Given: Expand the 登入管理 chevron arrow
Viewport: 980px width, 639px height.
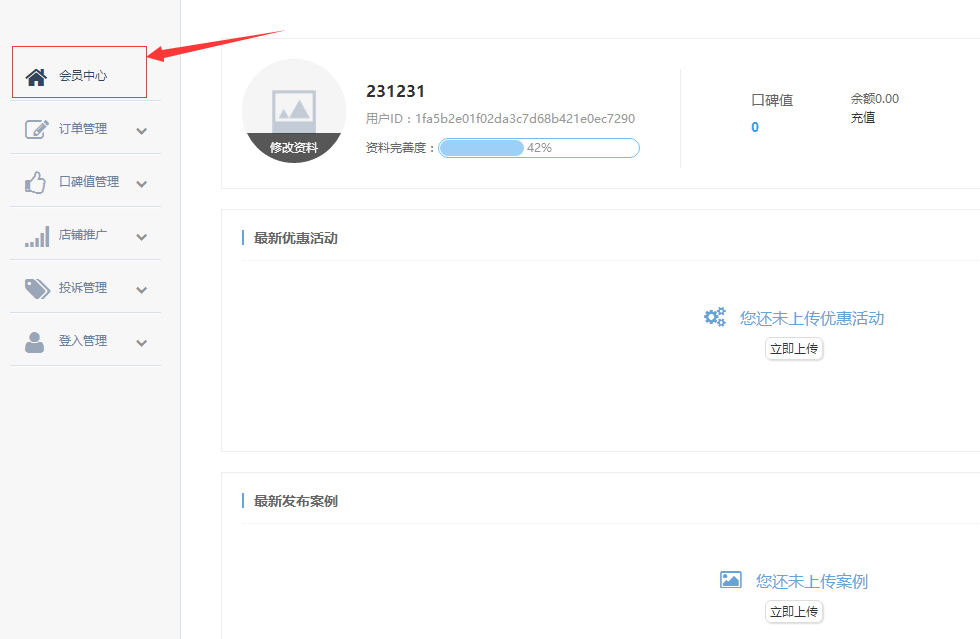Looking at the screenshot, I should point(141,343).
